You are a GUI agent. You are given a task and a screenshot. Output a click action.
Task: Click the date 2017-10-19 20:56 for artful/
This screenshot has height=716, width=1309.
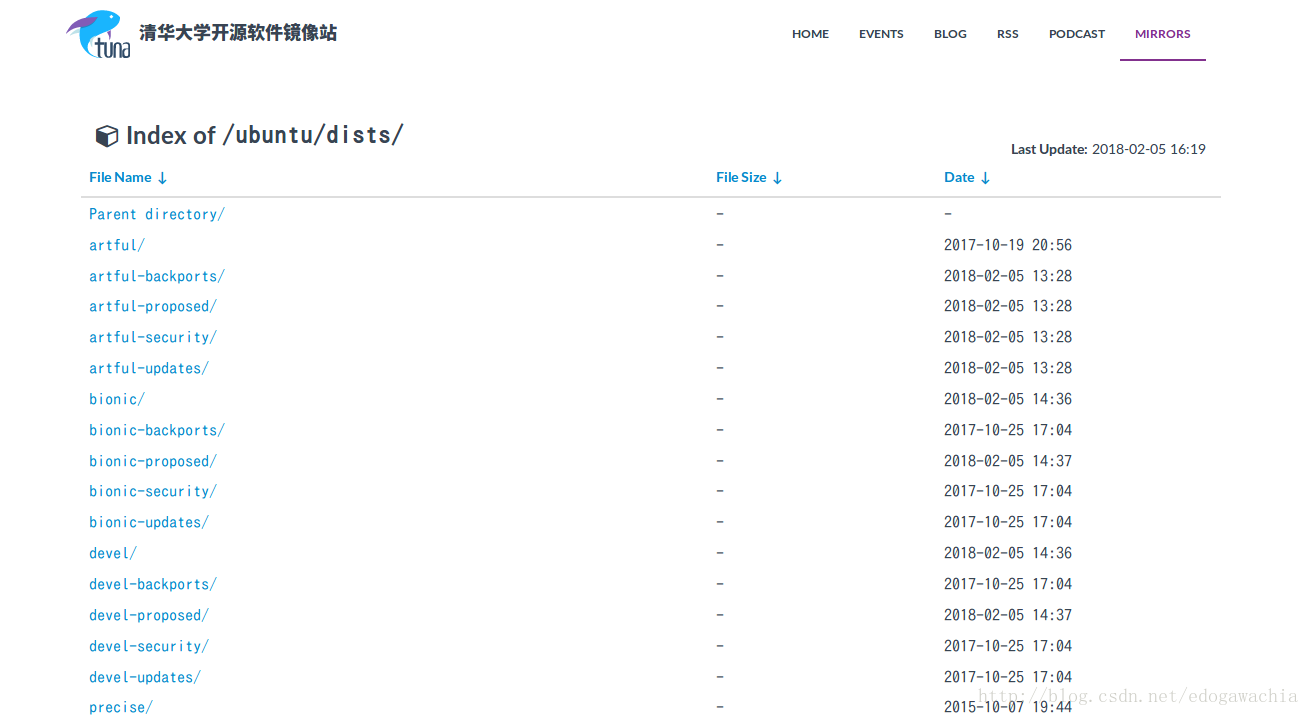(1008, 245)
